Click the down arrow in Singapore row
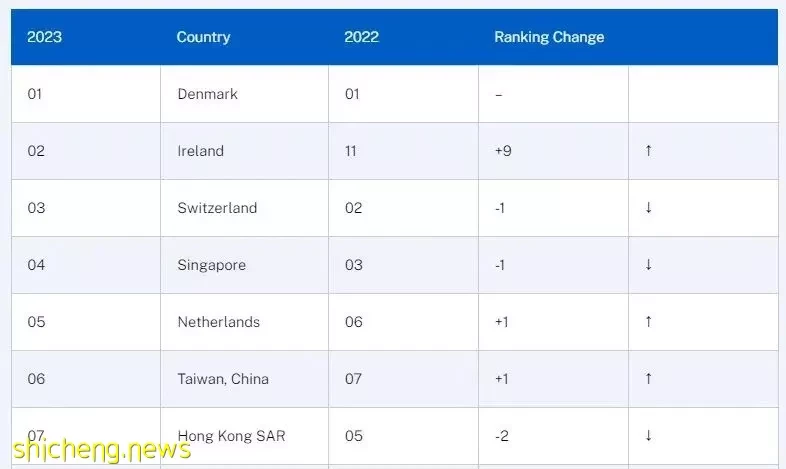 pyautogui.click(x=648, y=265)
